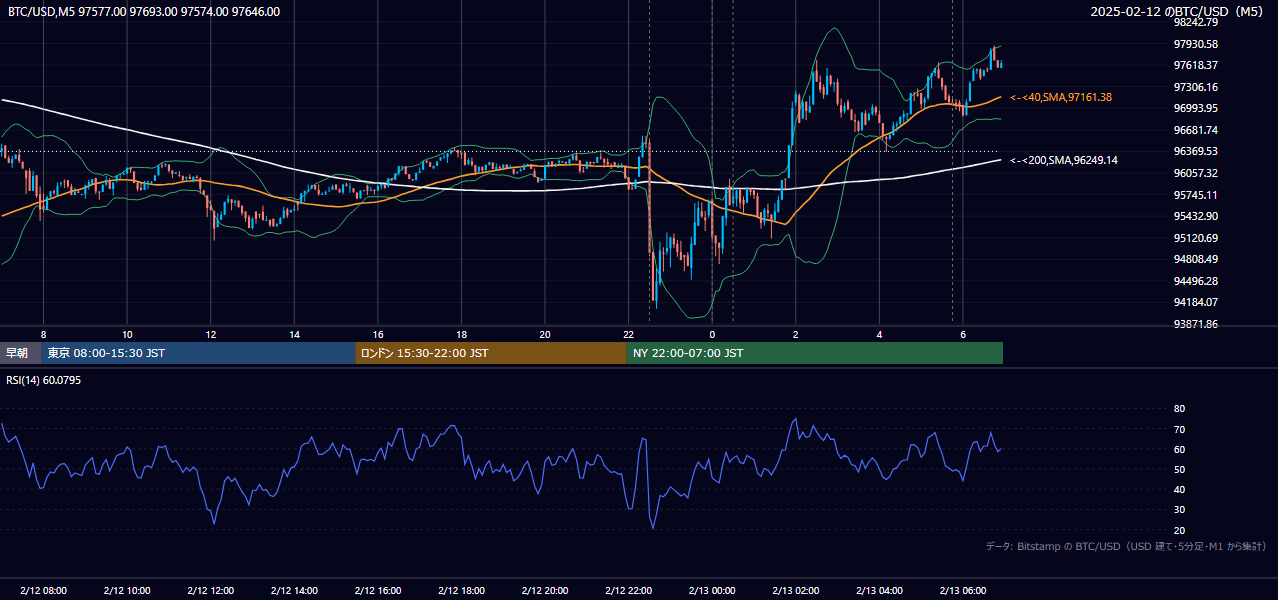Click the RSI axis level 70
The width and height of the screenshot is (1278, 600).
tap(1179, 429)
